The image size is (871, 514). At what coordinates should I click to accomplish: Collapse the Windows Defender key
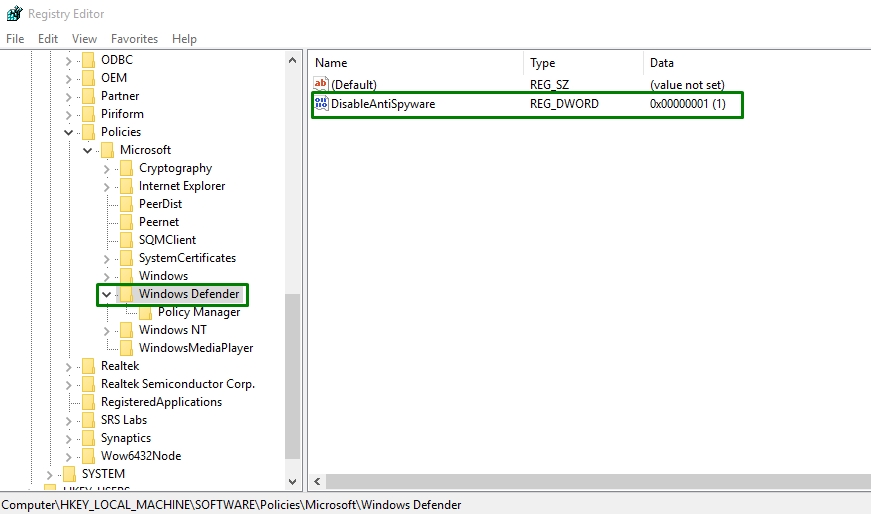point(106,295)
